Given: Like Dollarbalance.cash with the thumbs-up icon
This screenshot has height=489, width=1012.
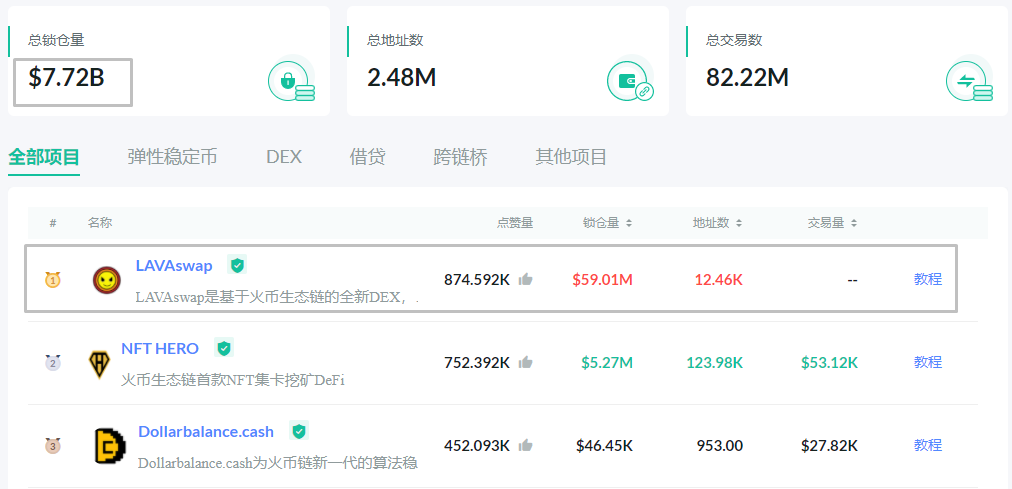Looking at the screenshot, I should point(526,445).
